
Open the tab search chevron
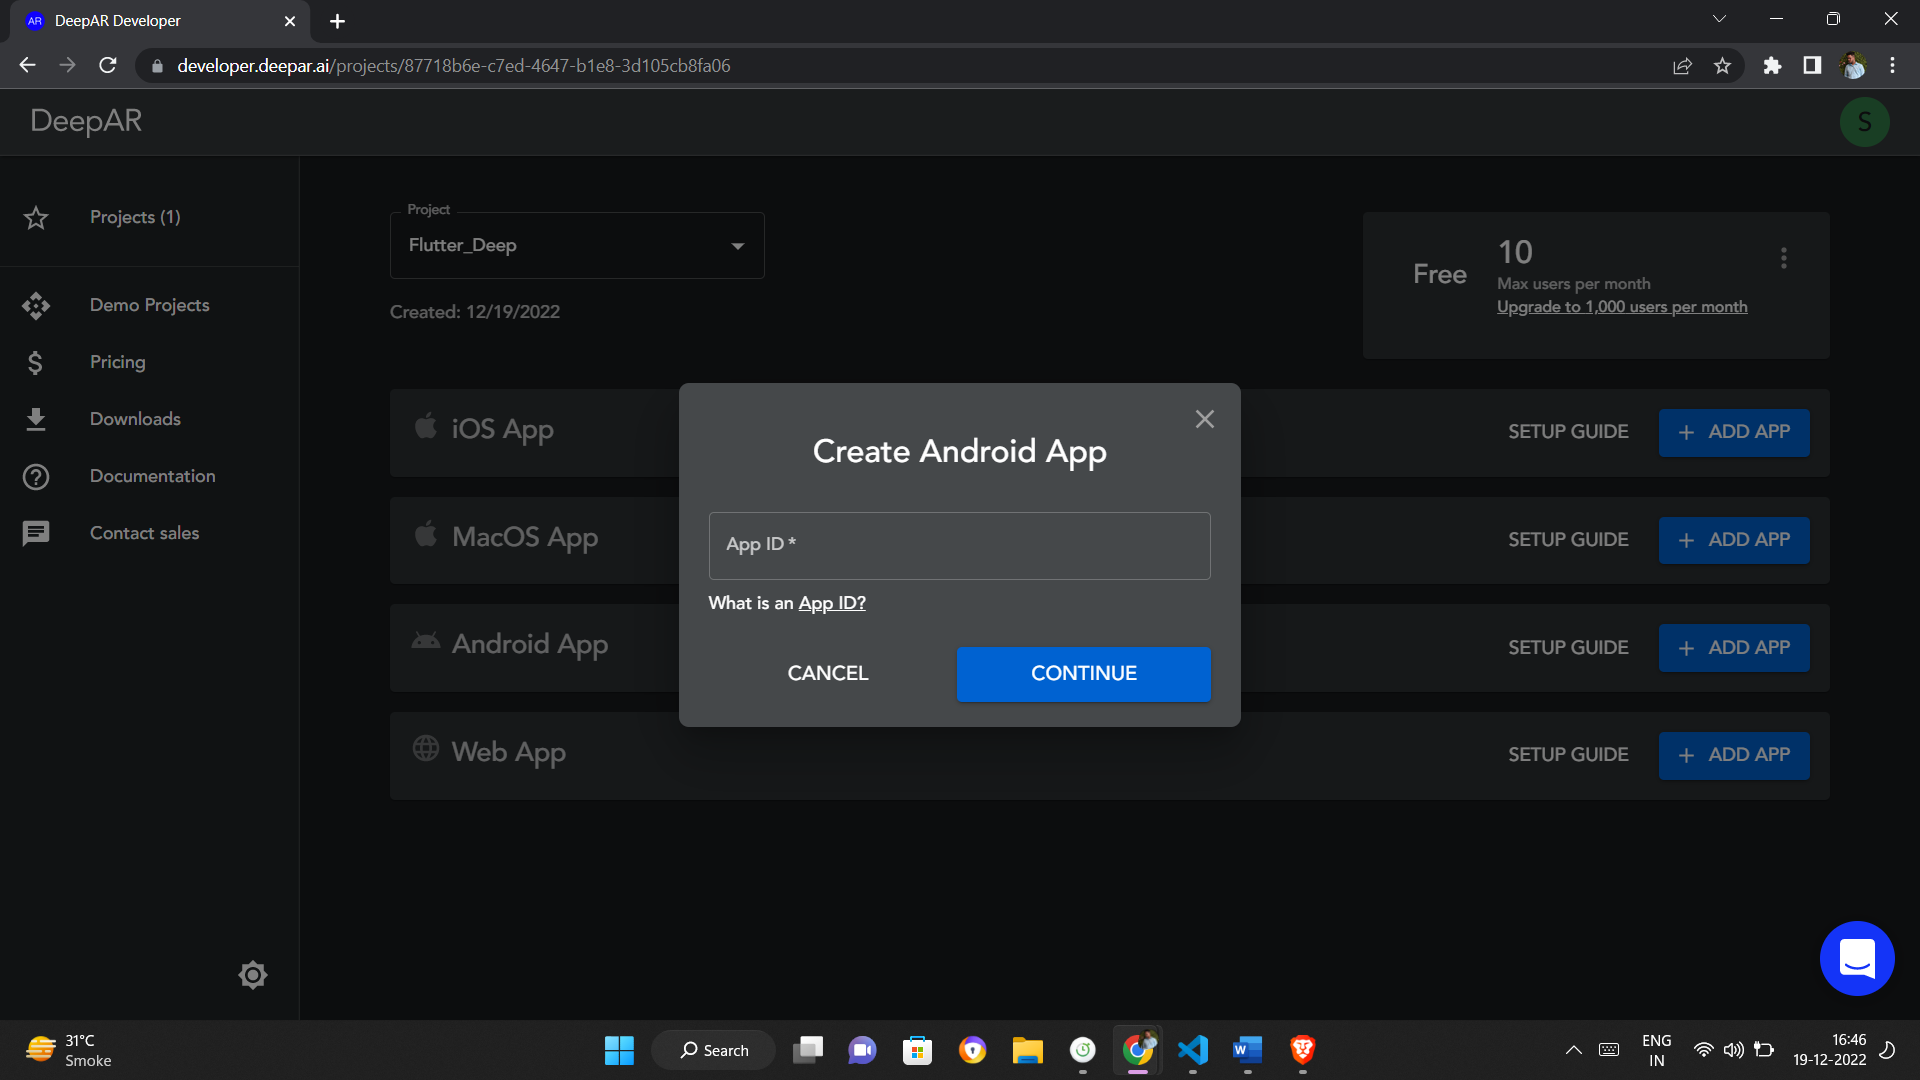pyautogui.click(x=1719, y=19)
